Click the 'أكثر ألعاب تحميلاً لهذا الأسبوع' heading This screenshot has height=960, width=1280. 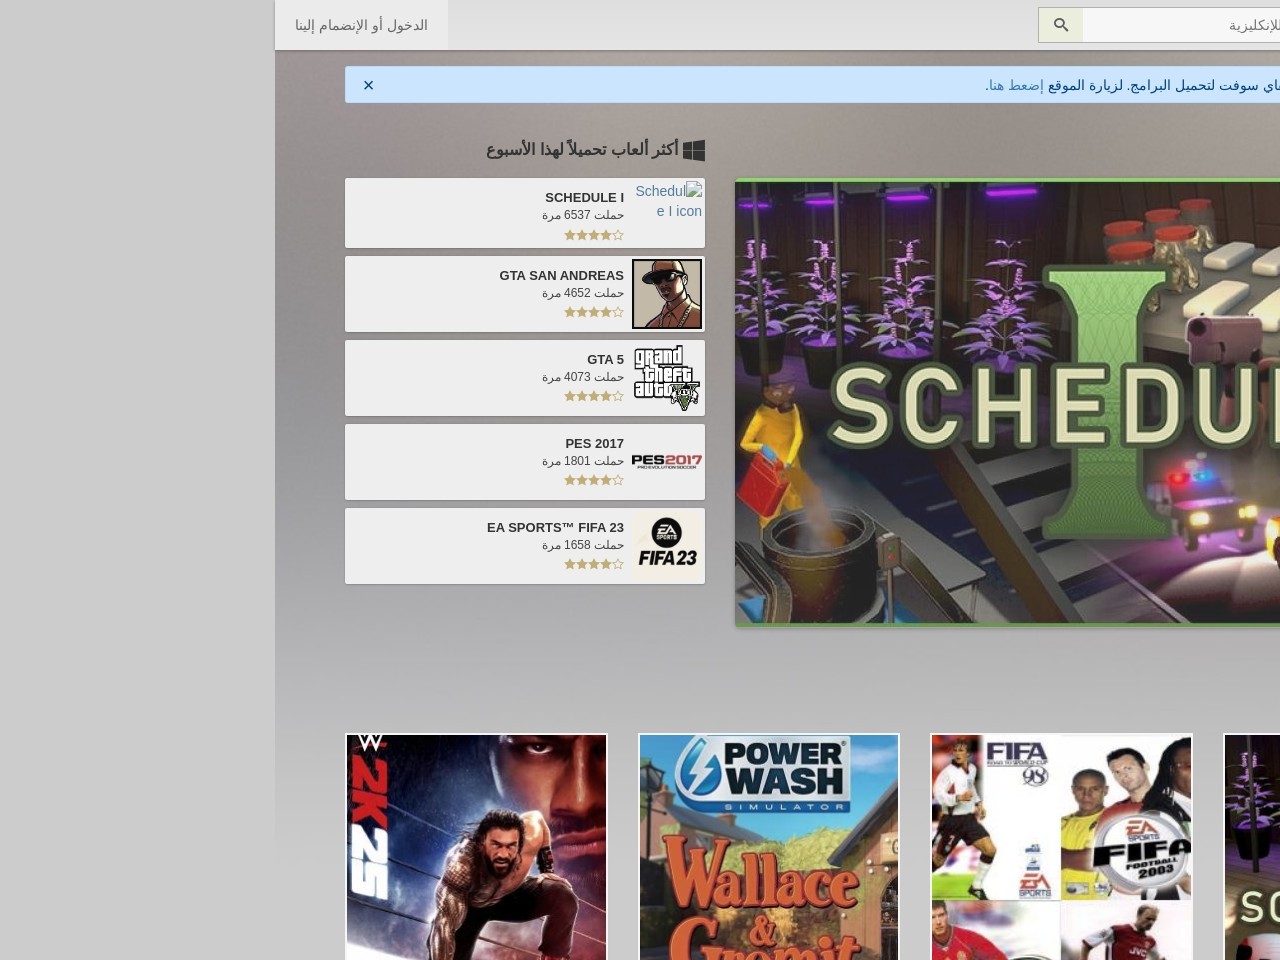[582, 149]
